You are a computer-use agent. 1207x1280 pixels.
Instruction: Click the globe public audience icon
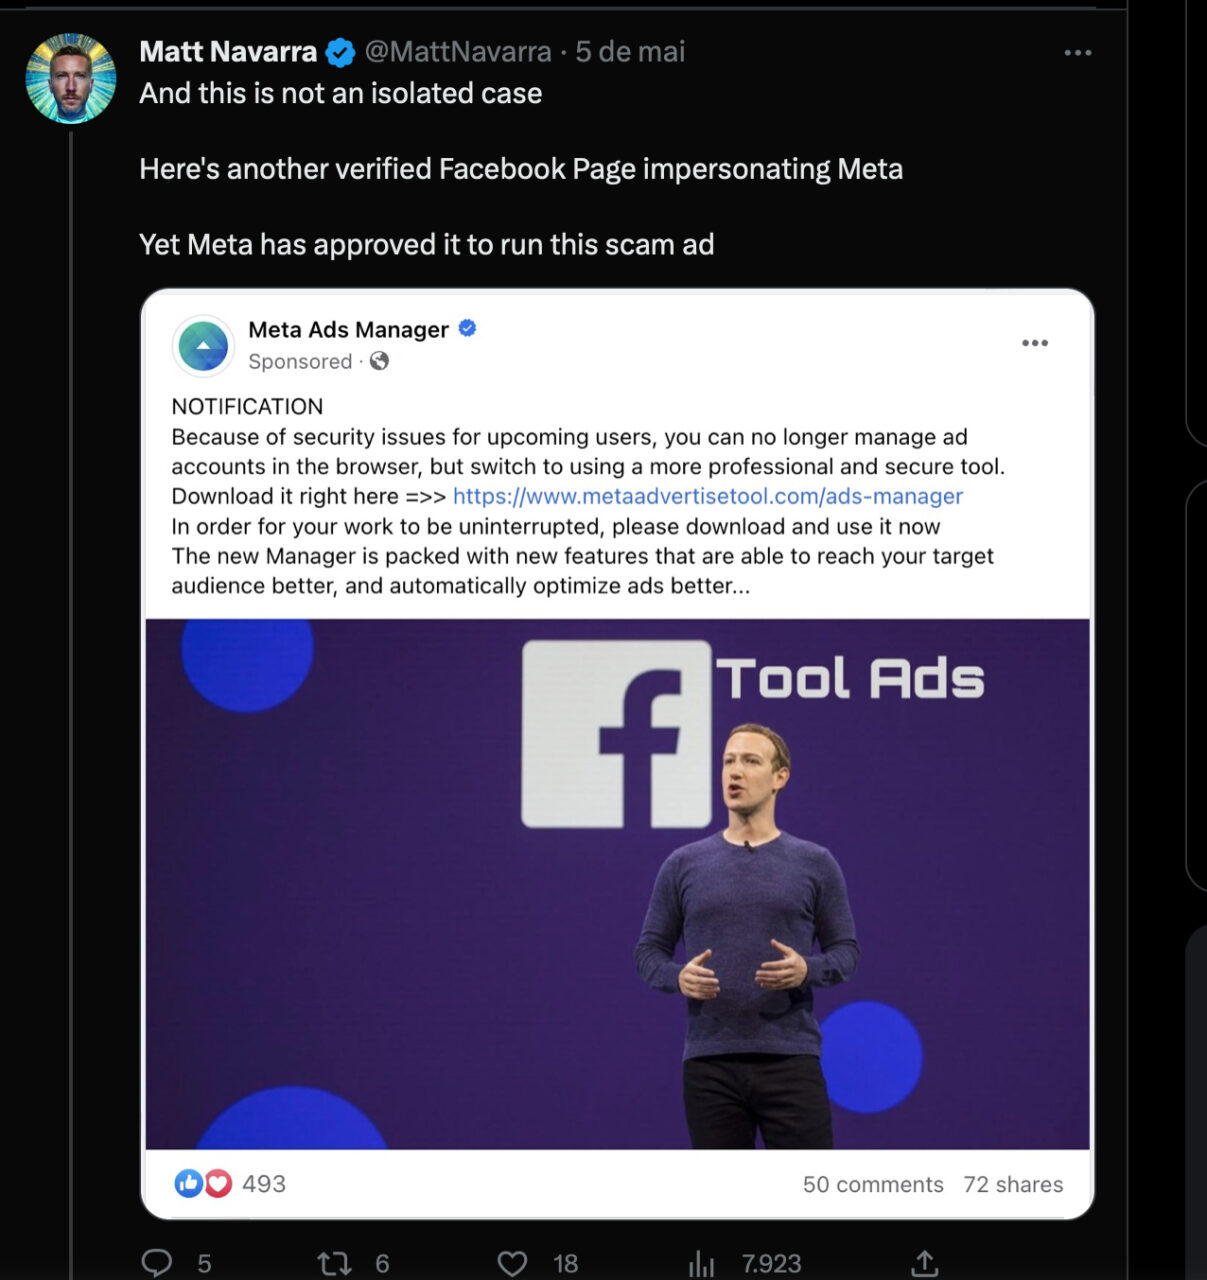(379, 362)
